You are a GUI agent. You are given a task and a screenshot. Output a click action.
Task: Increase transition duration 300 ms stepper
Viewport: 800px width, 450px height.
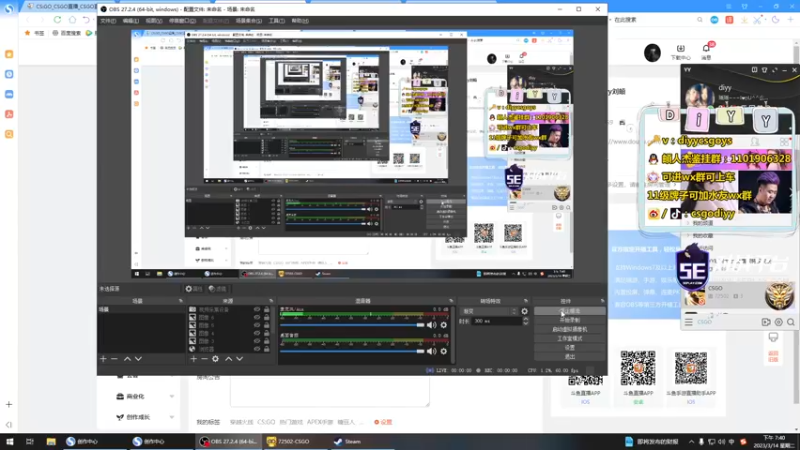point(526,319)
